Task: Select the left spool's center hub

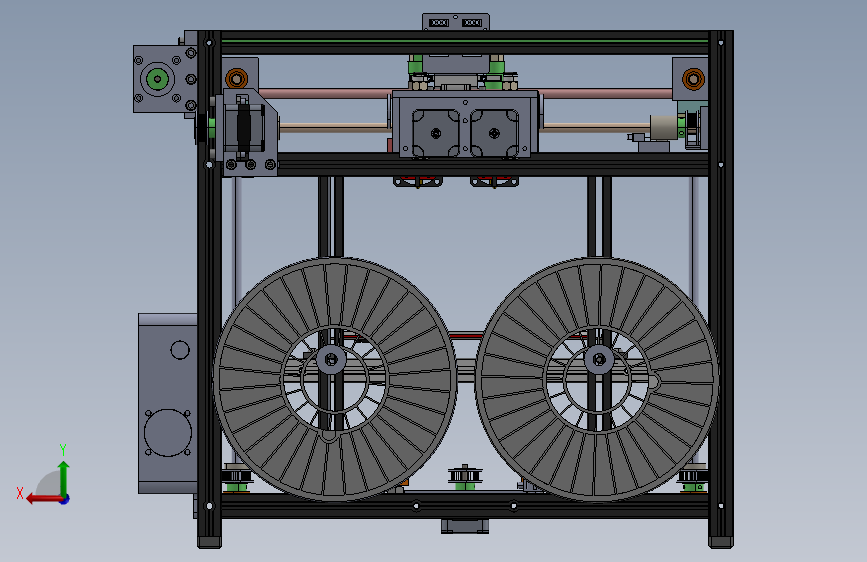Action: pos(331,360)
